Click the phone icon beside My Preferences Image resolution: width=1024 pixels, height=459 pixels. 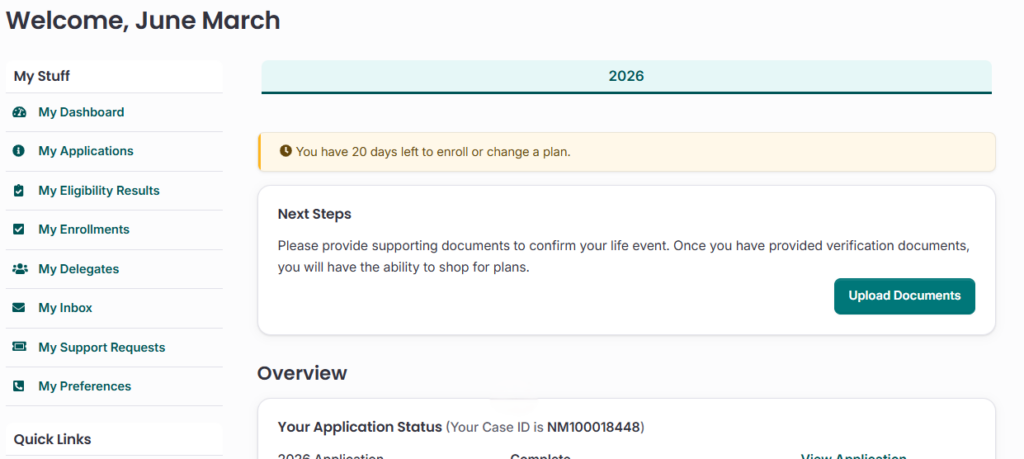pos(19,386)
